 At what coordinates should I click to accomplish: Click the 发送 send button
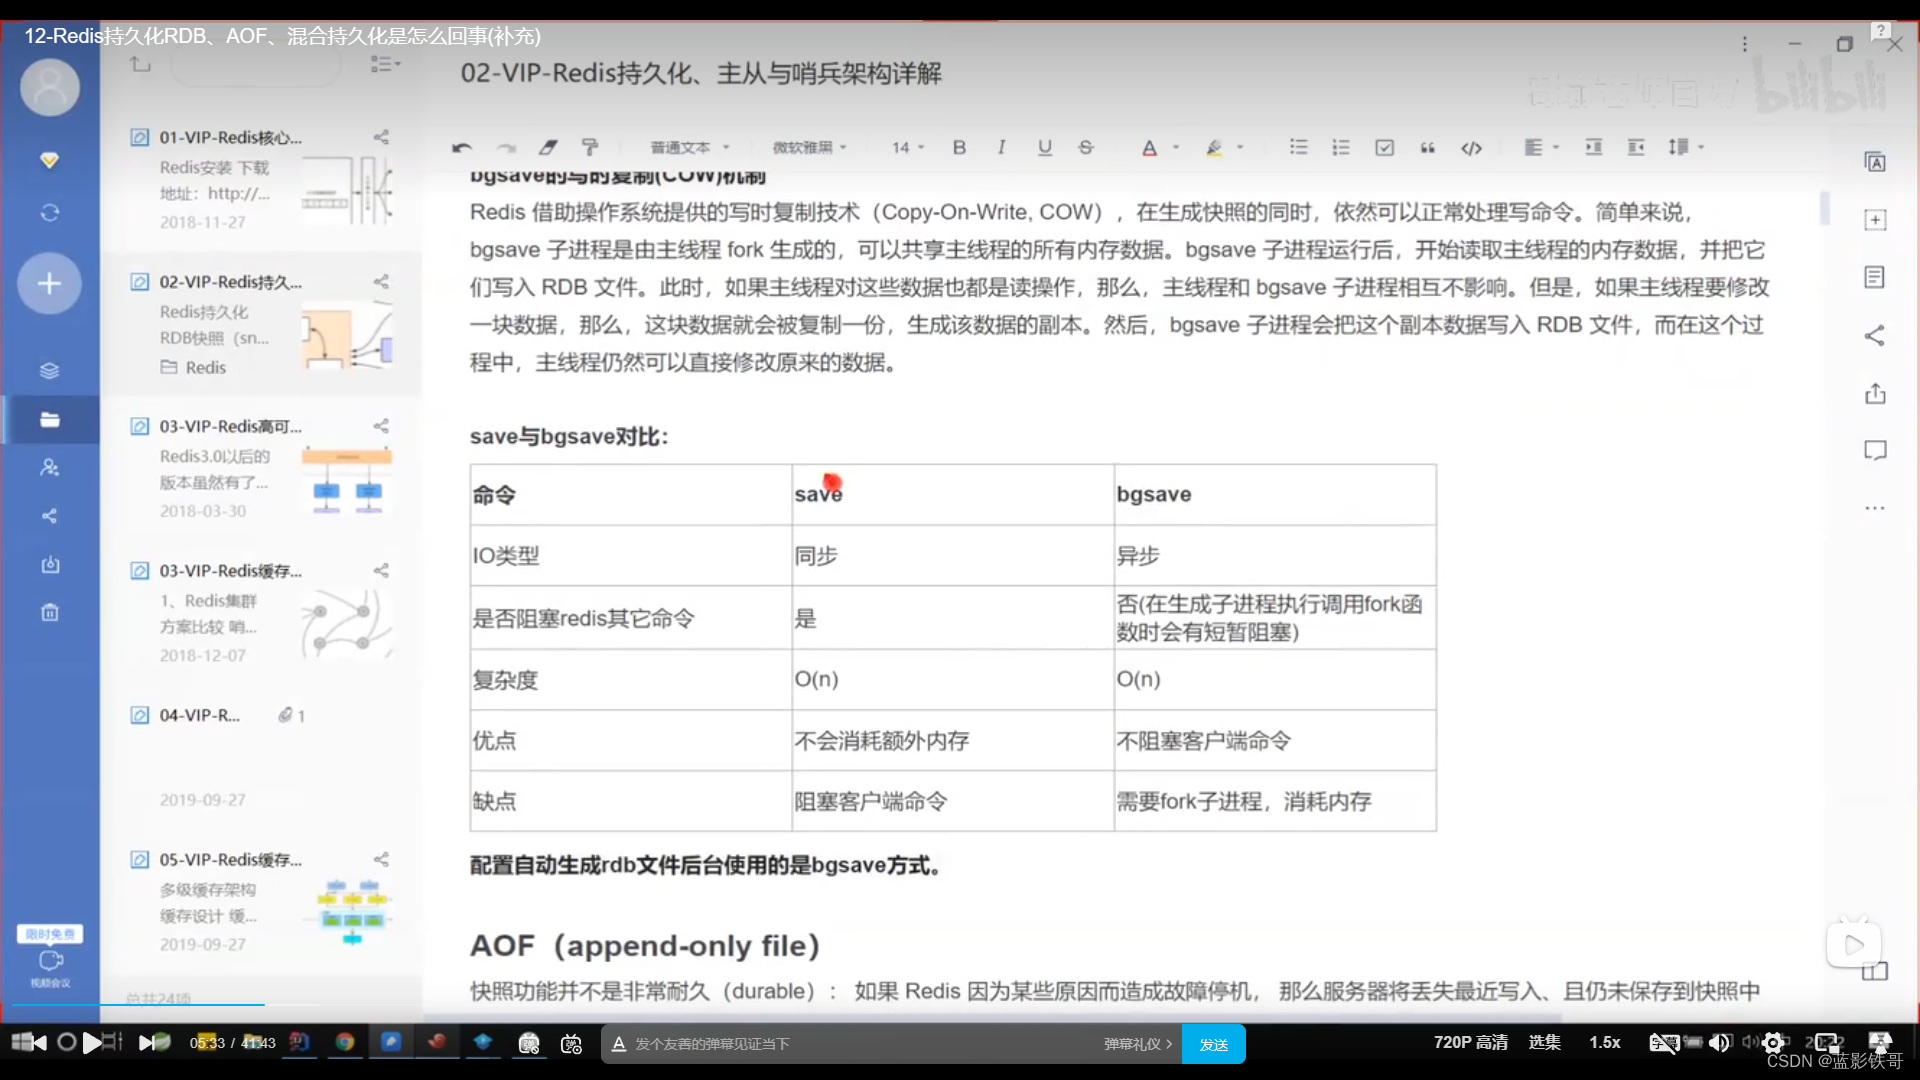[x=1213, y=1044]
